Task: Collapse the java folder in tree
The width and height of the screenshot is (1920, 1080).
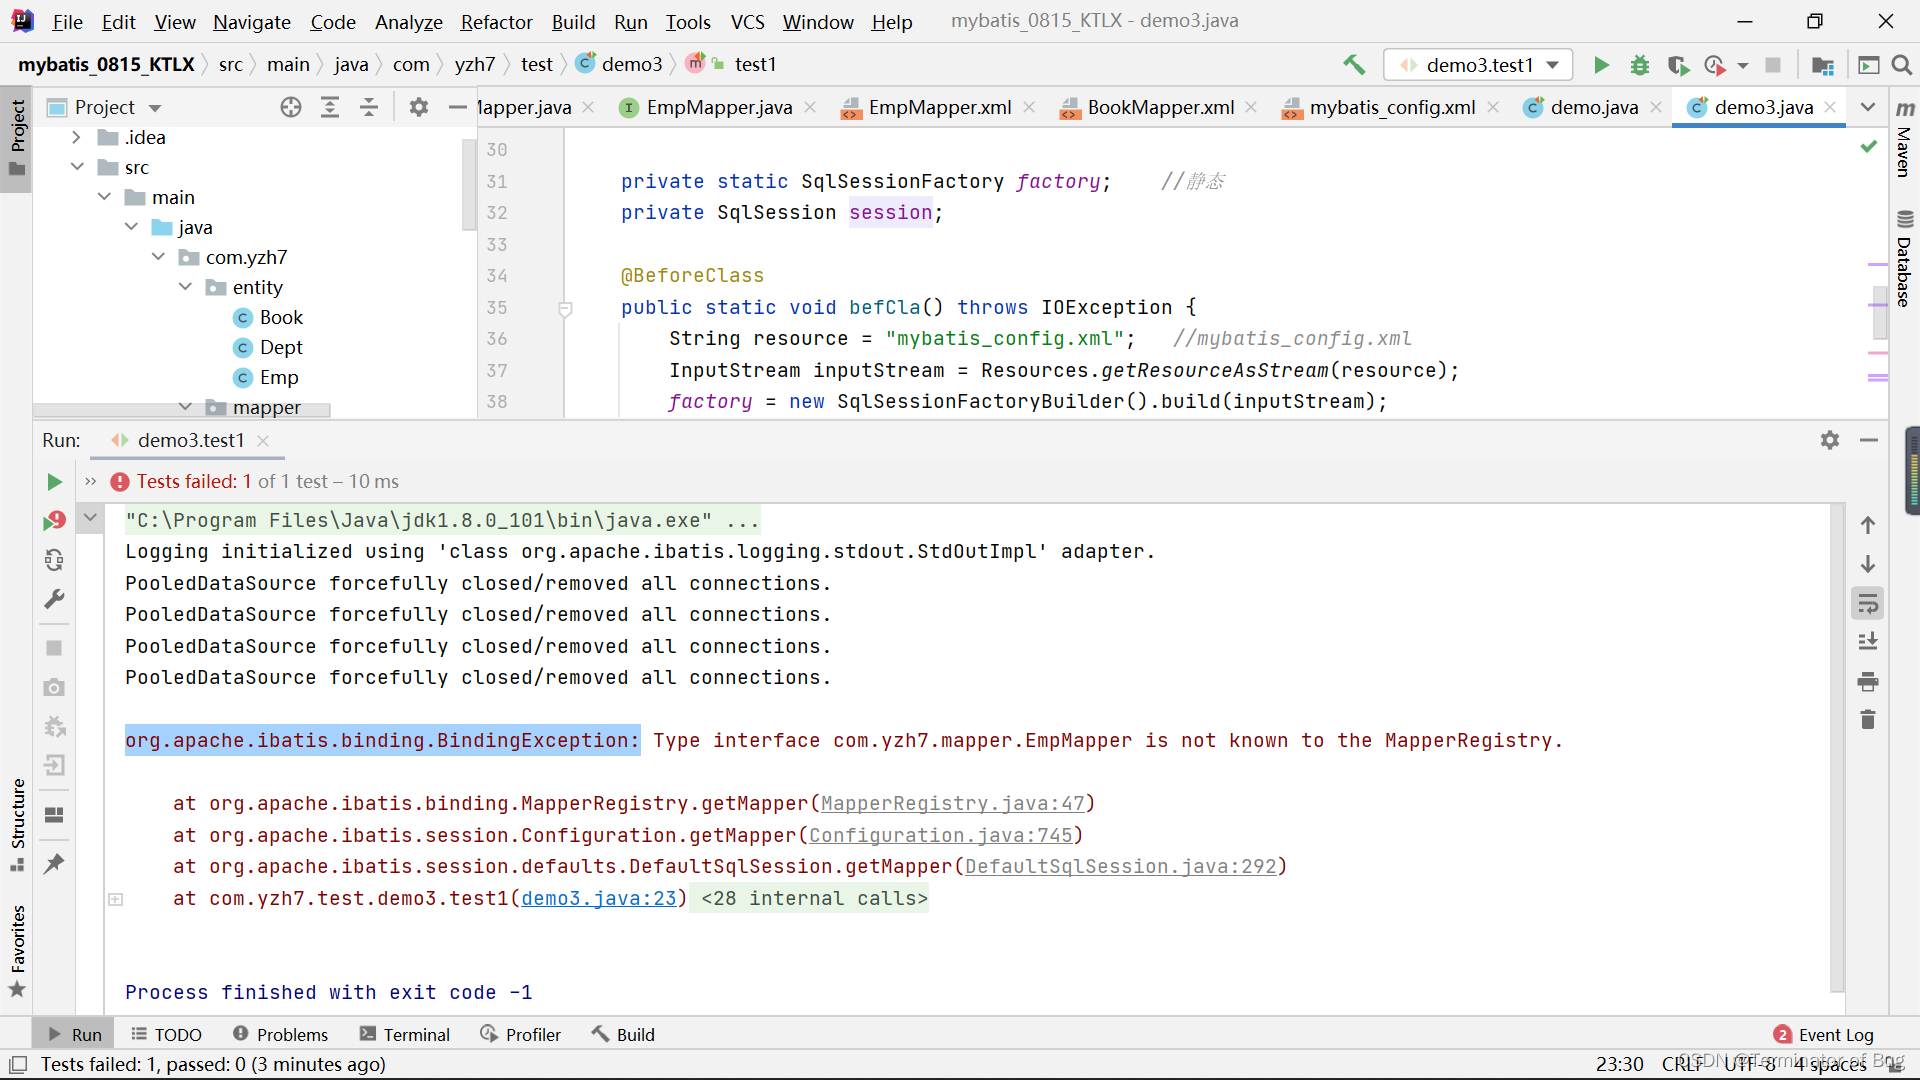Action: tap(131, 227)
